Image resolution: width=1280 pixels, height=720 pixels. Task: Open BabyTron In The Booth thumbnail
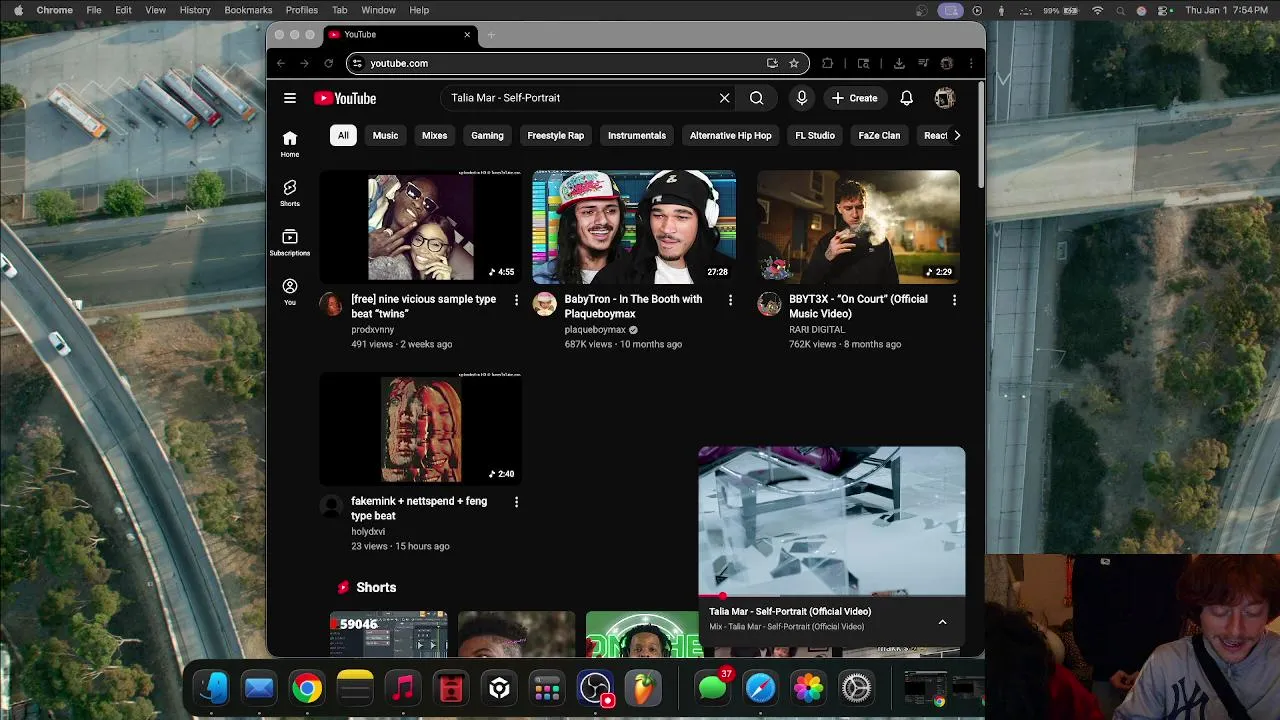634,226
